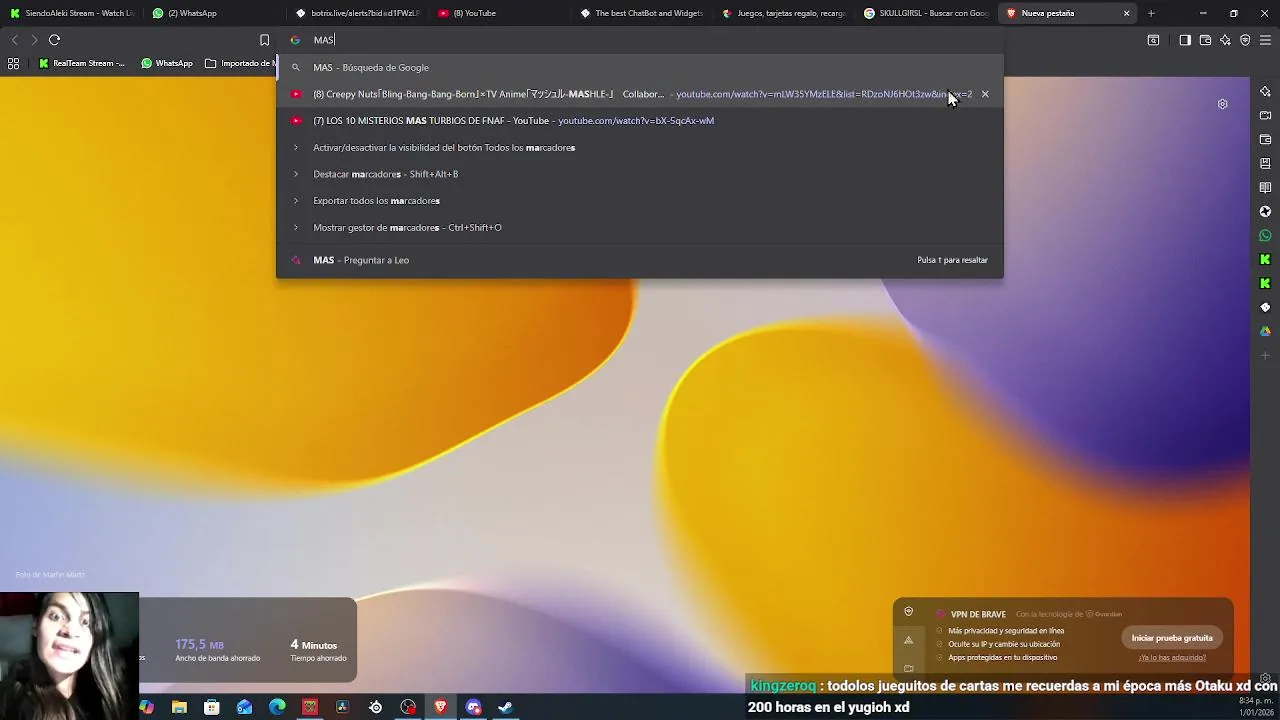The width and height of the screenshot is (1280, 720).
Task: Select the VPN shield tab in the card
Action: click(x=908, y=612)
